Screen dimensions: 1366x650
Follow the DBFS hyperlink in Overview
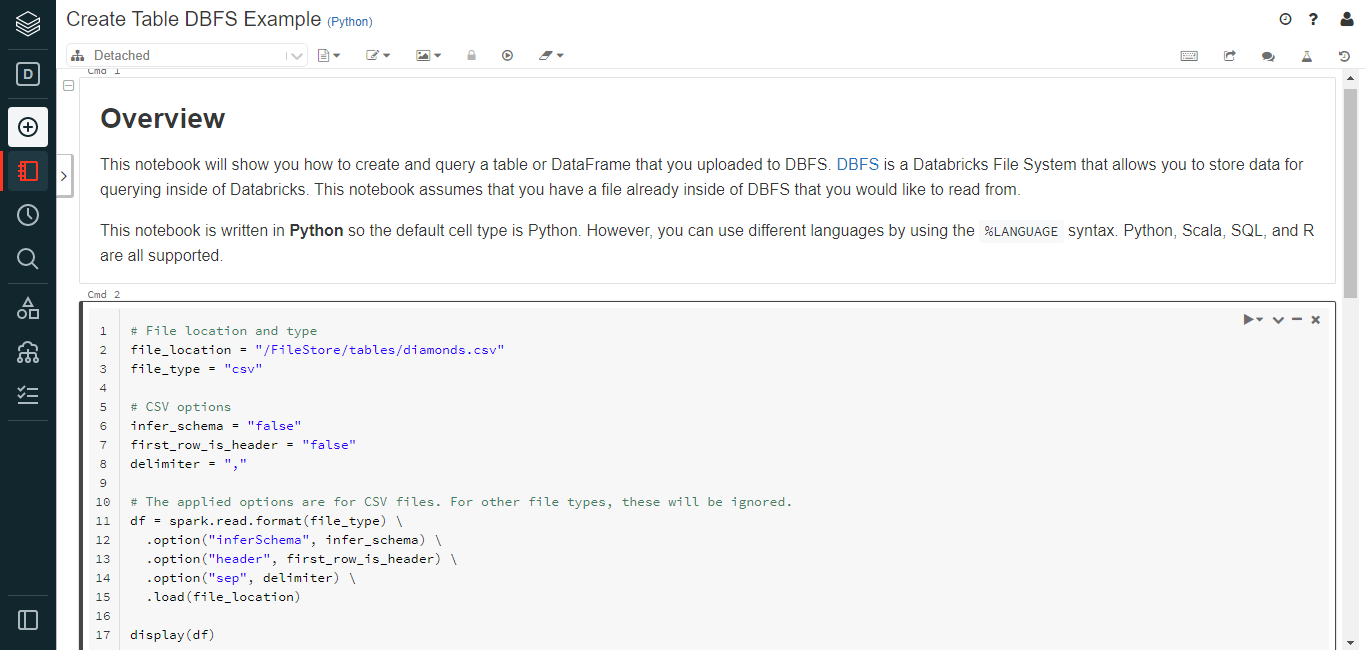pos(857,164)
